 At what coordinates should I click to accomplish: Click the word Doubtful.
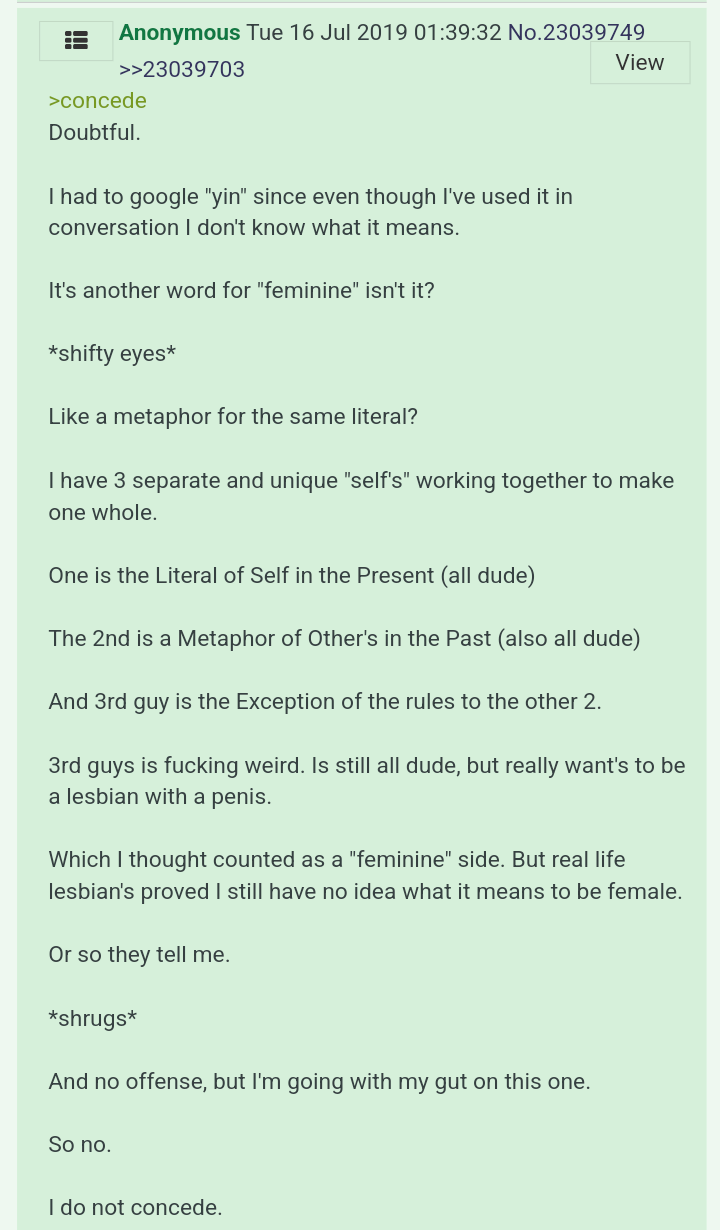(x=95, y=132)
